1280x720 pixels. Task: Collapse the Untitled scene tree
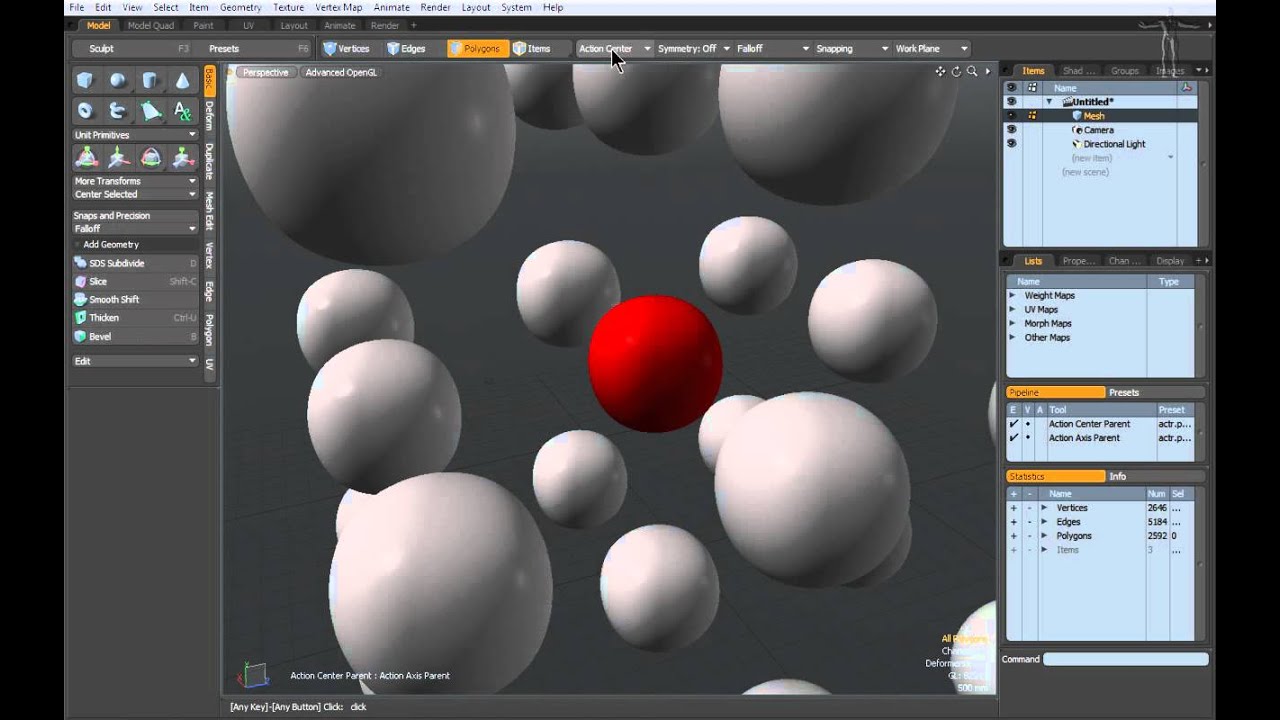(x=1049, y=102)
